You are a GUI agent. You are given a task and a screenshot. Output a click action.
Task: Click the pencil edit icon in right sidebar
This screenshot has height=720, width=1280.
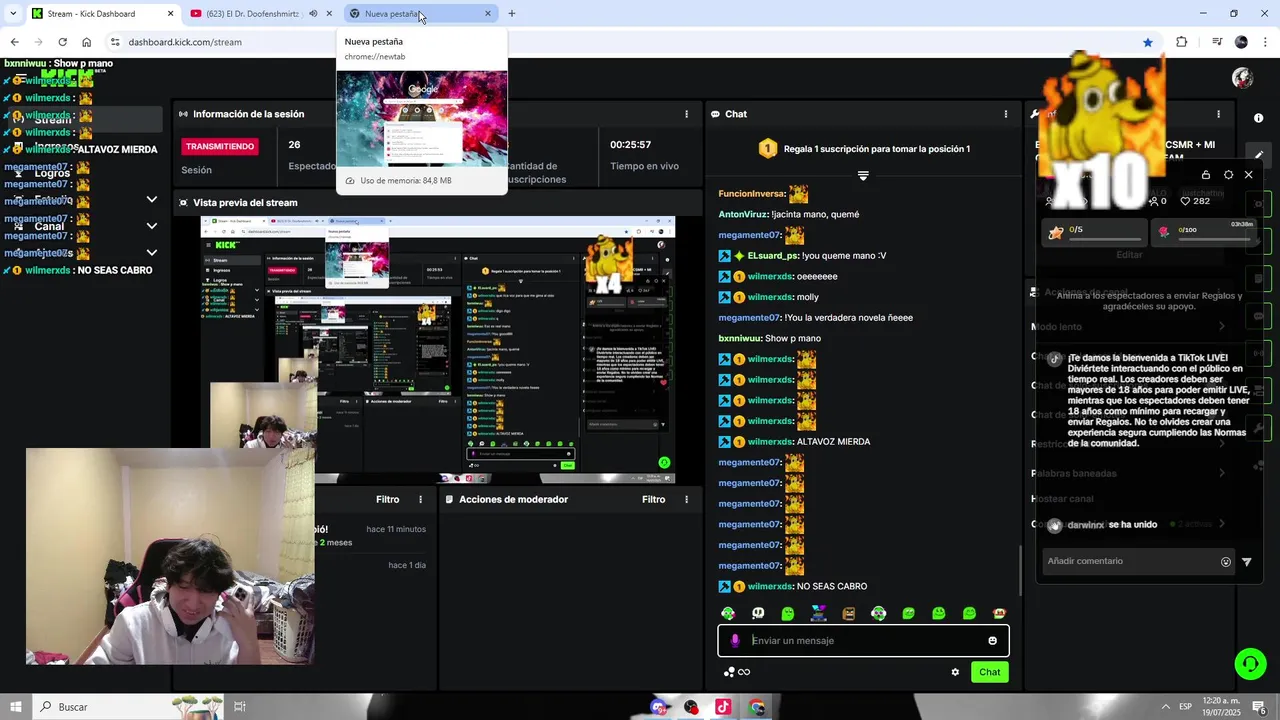[x=1259, y=155]
